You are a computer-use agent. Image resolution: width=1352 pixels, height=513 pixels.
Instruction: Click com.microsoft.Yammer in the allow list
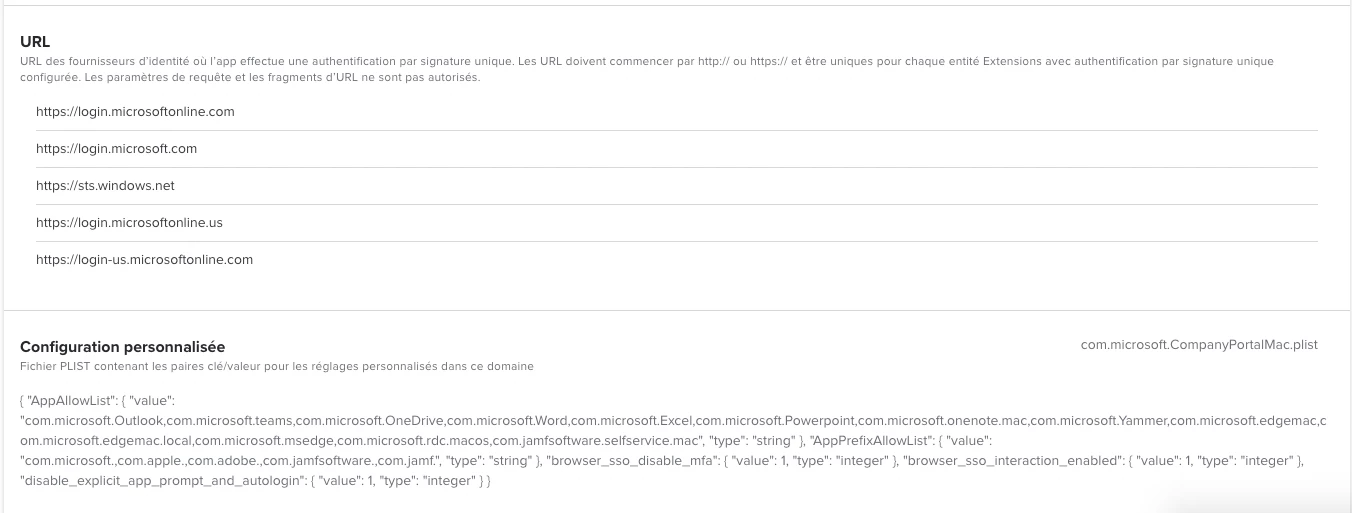pyautogui.click(x=1098, y=420)
